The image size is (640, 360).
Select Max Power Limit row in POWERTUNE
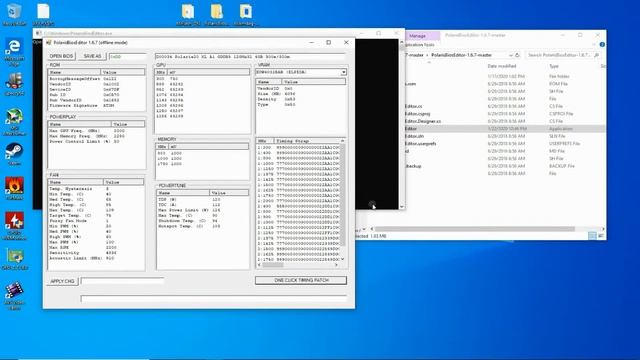click(203, 210)
